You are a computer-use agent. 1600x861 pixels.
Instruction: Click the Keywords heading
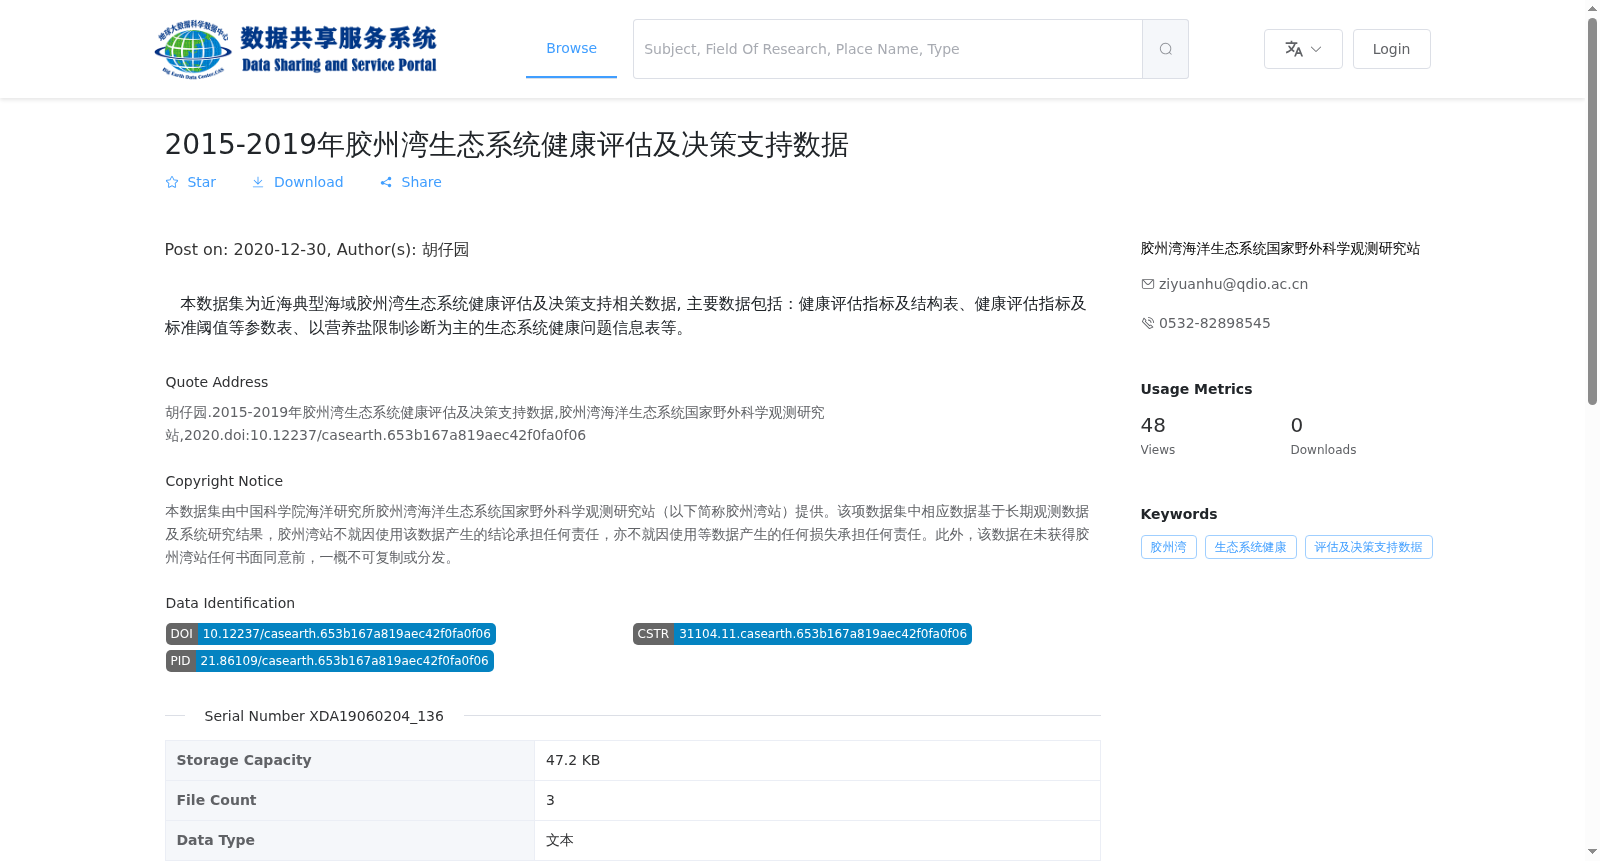(1179, 514)
